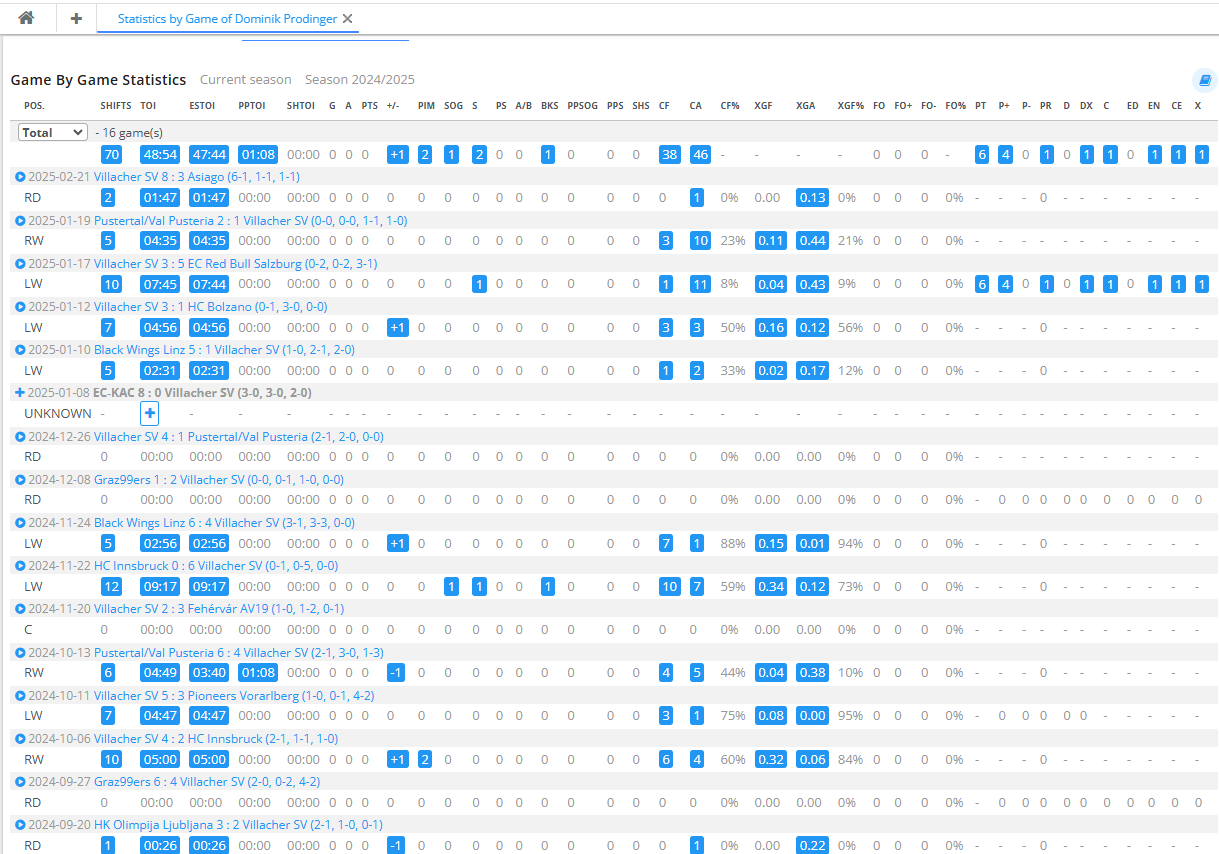The height and width of the screenshot is (854, 1219).
Task: Click the play icon for 2024-10-13 Pustertal game
Action: (x=20, y=653)
